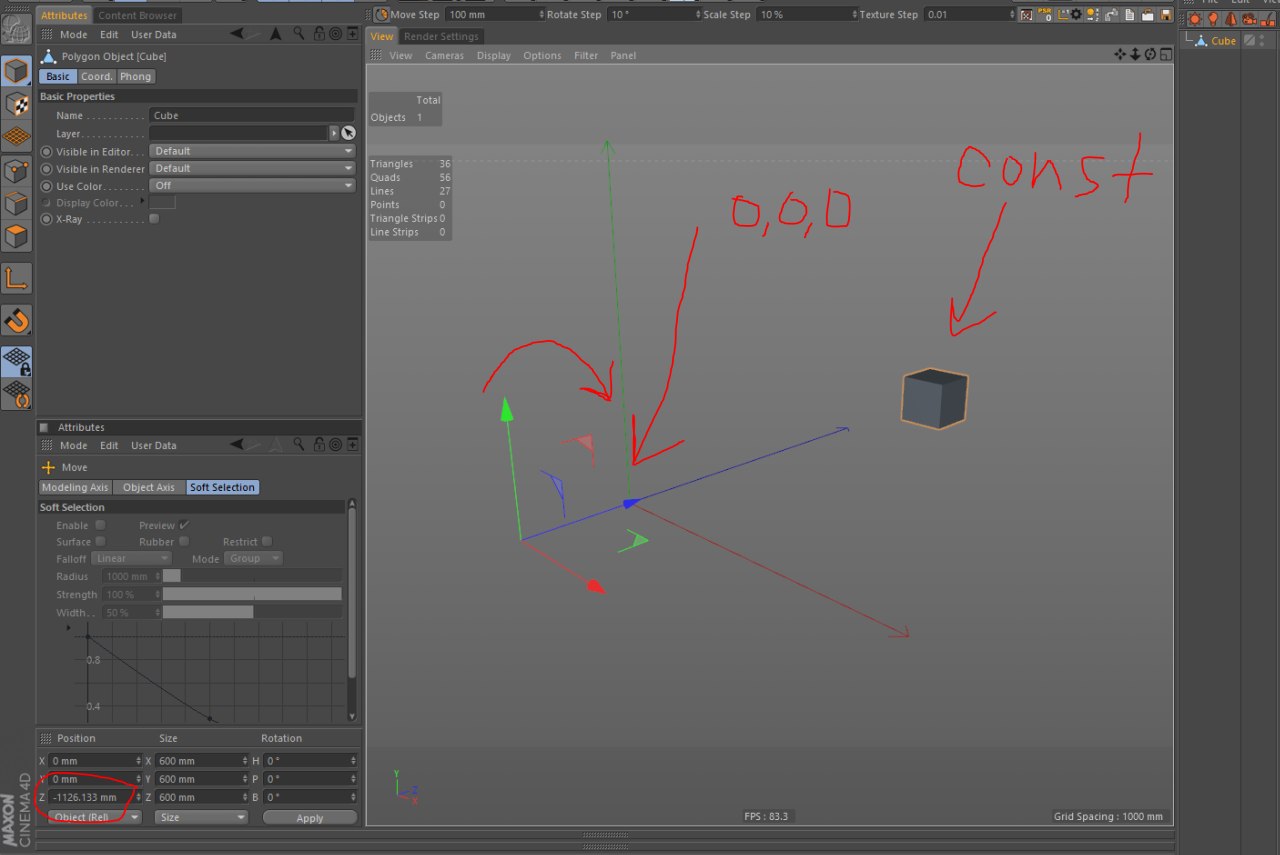
Task: Click the X-Ray keyframe radio circle
Action: coord(46,219)
